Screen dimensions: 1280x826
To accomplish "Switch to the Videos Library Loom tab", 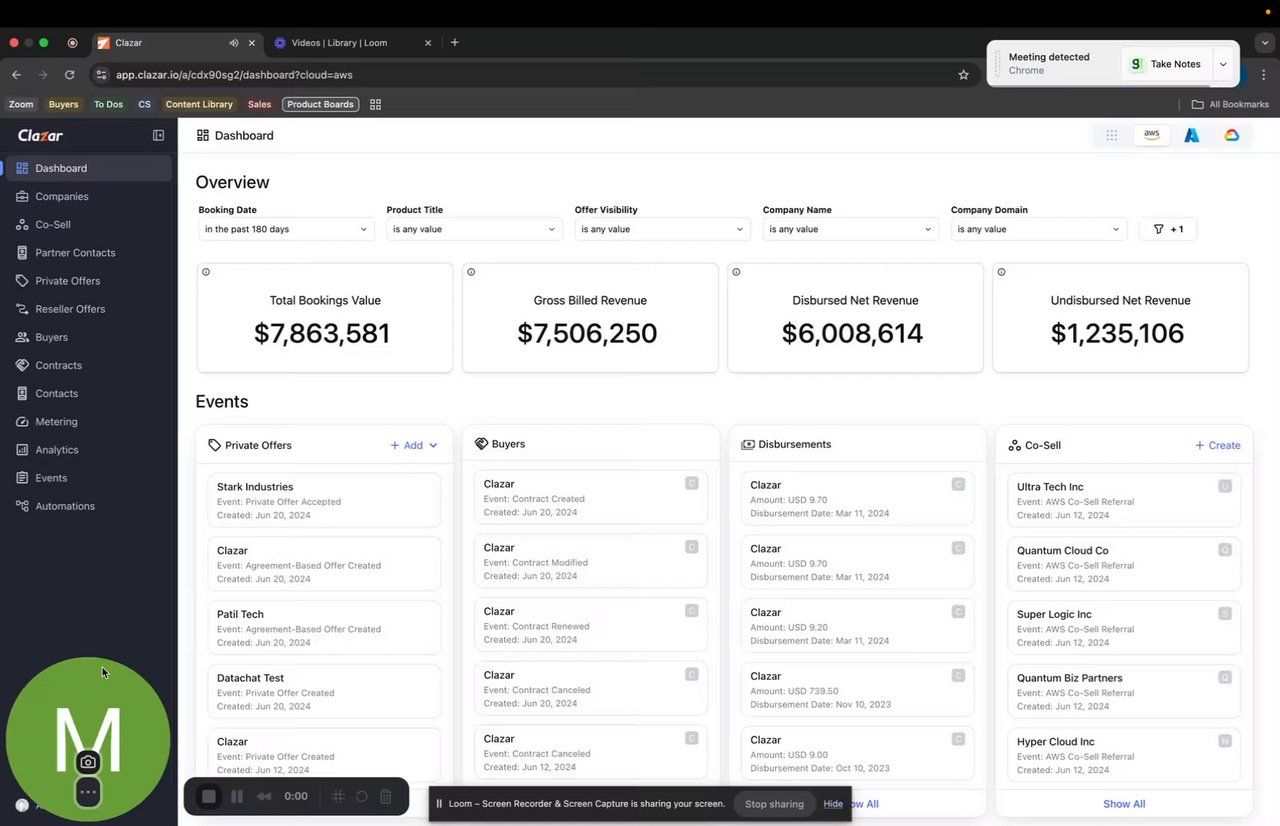I will (x=354, y=43).
